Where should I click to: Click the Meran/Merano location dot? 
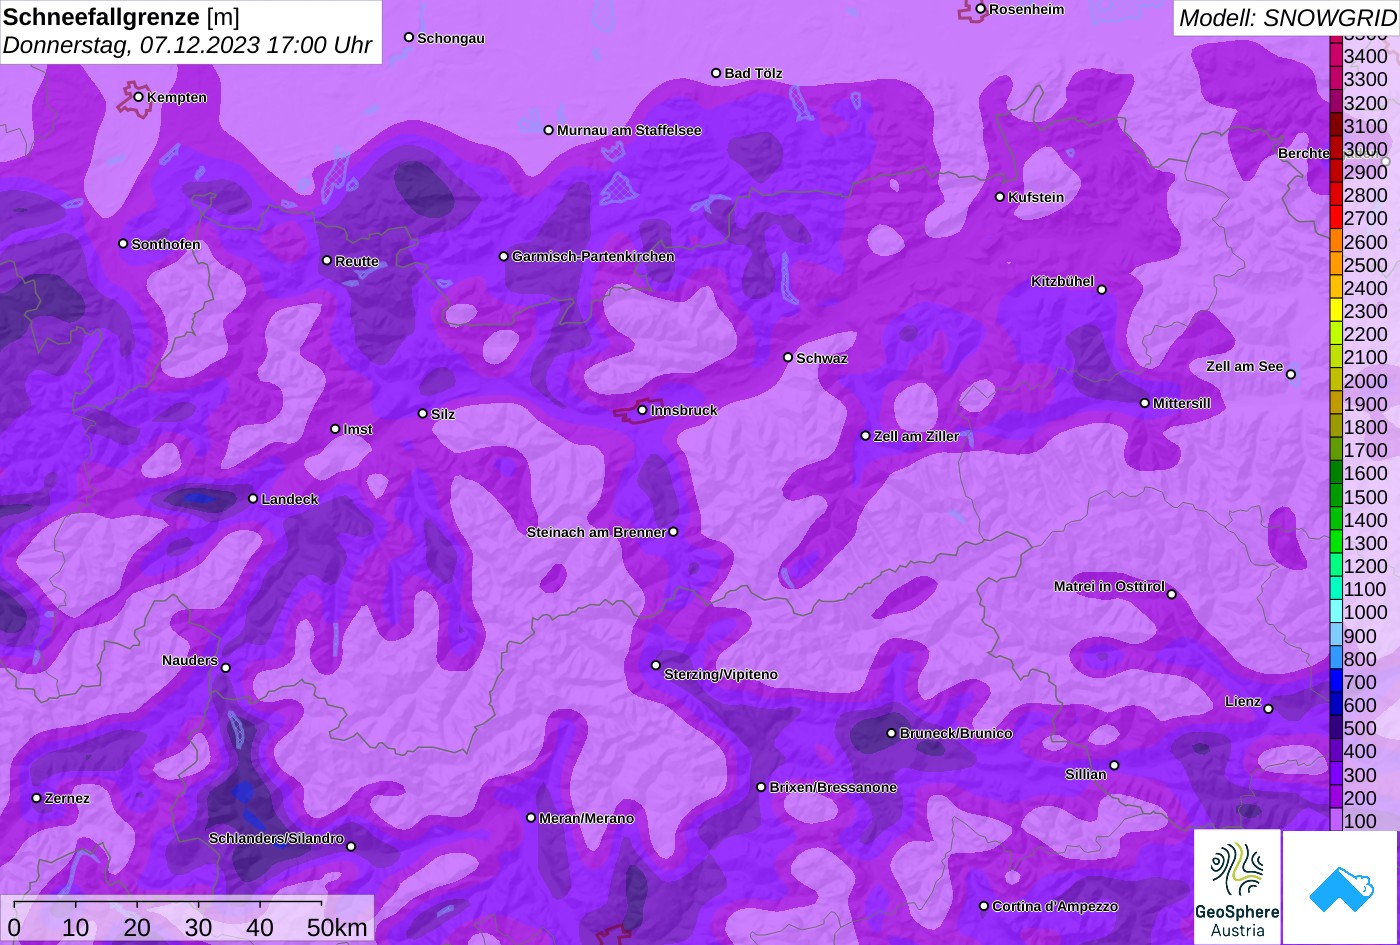click(x=531, y=817)
